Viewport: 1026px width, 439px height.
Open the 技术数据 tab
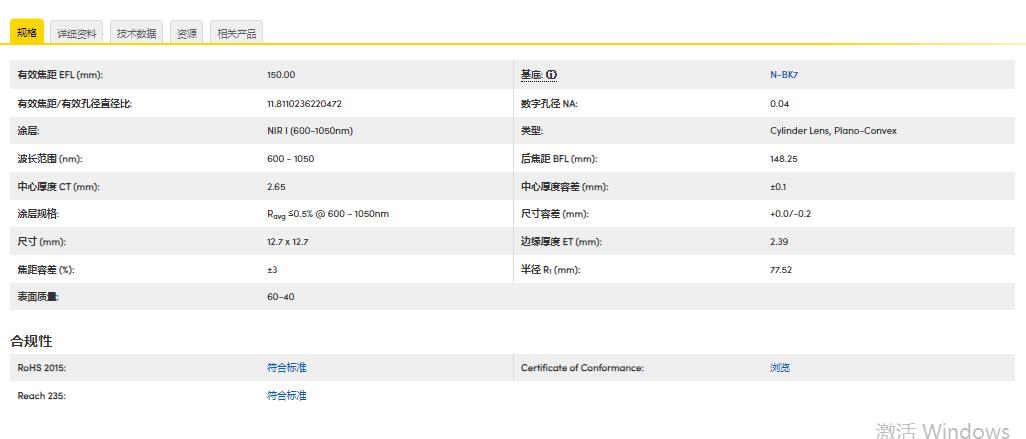[136, 33]
